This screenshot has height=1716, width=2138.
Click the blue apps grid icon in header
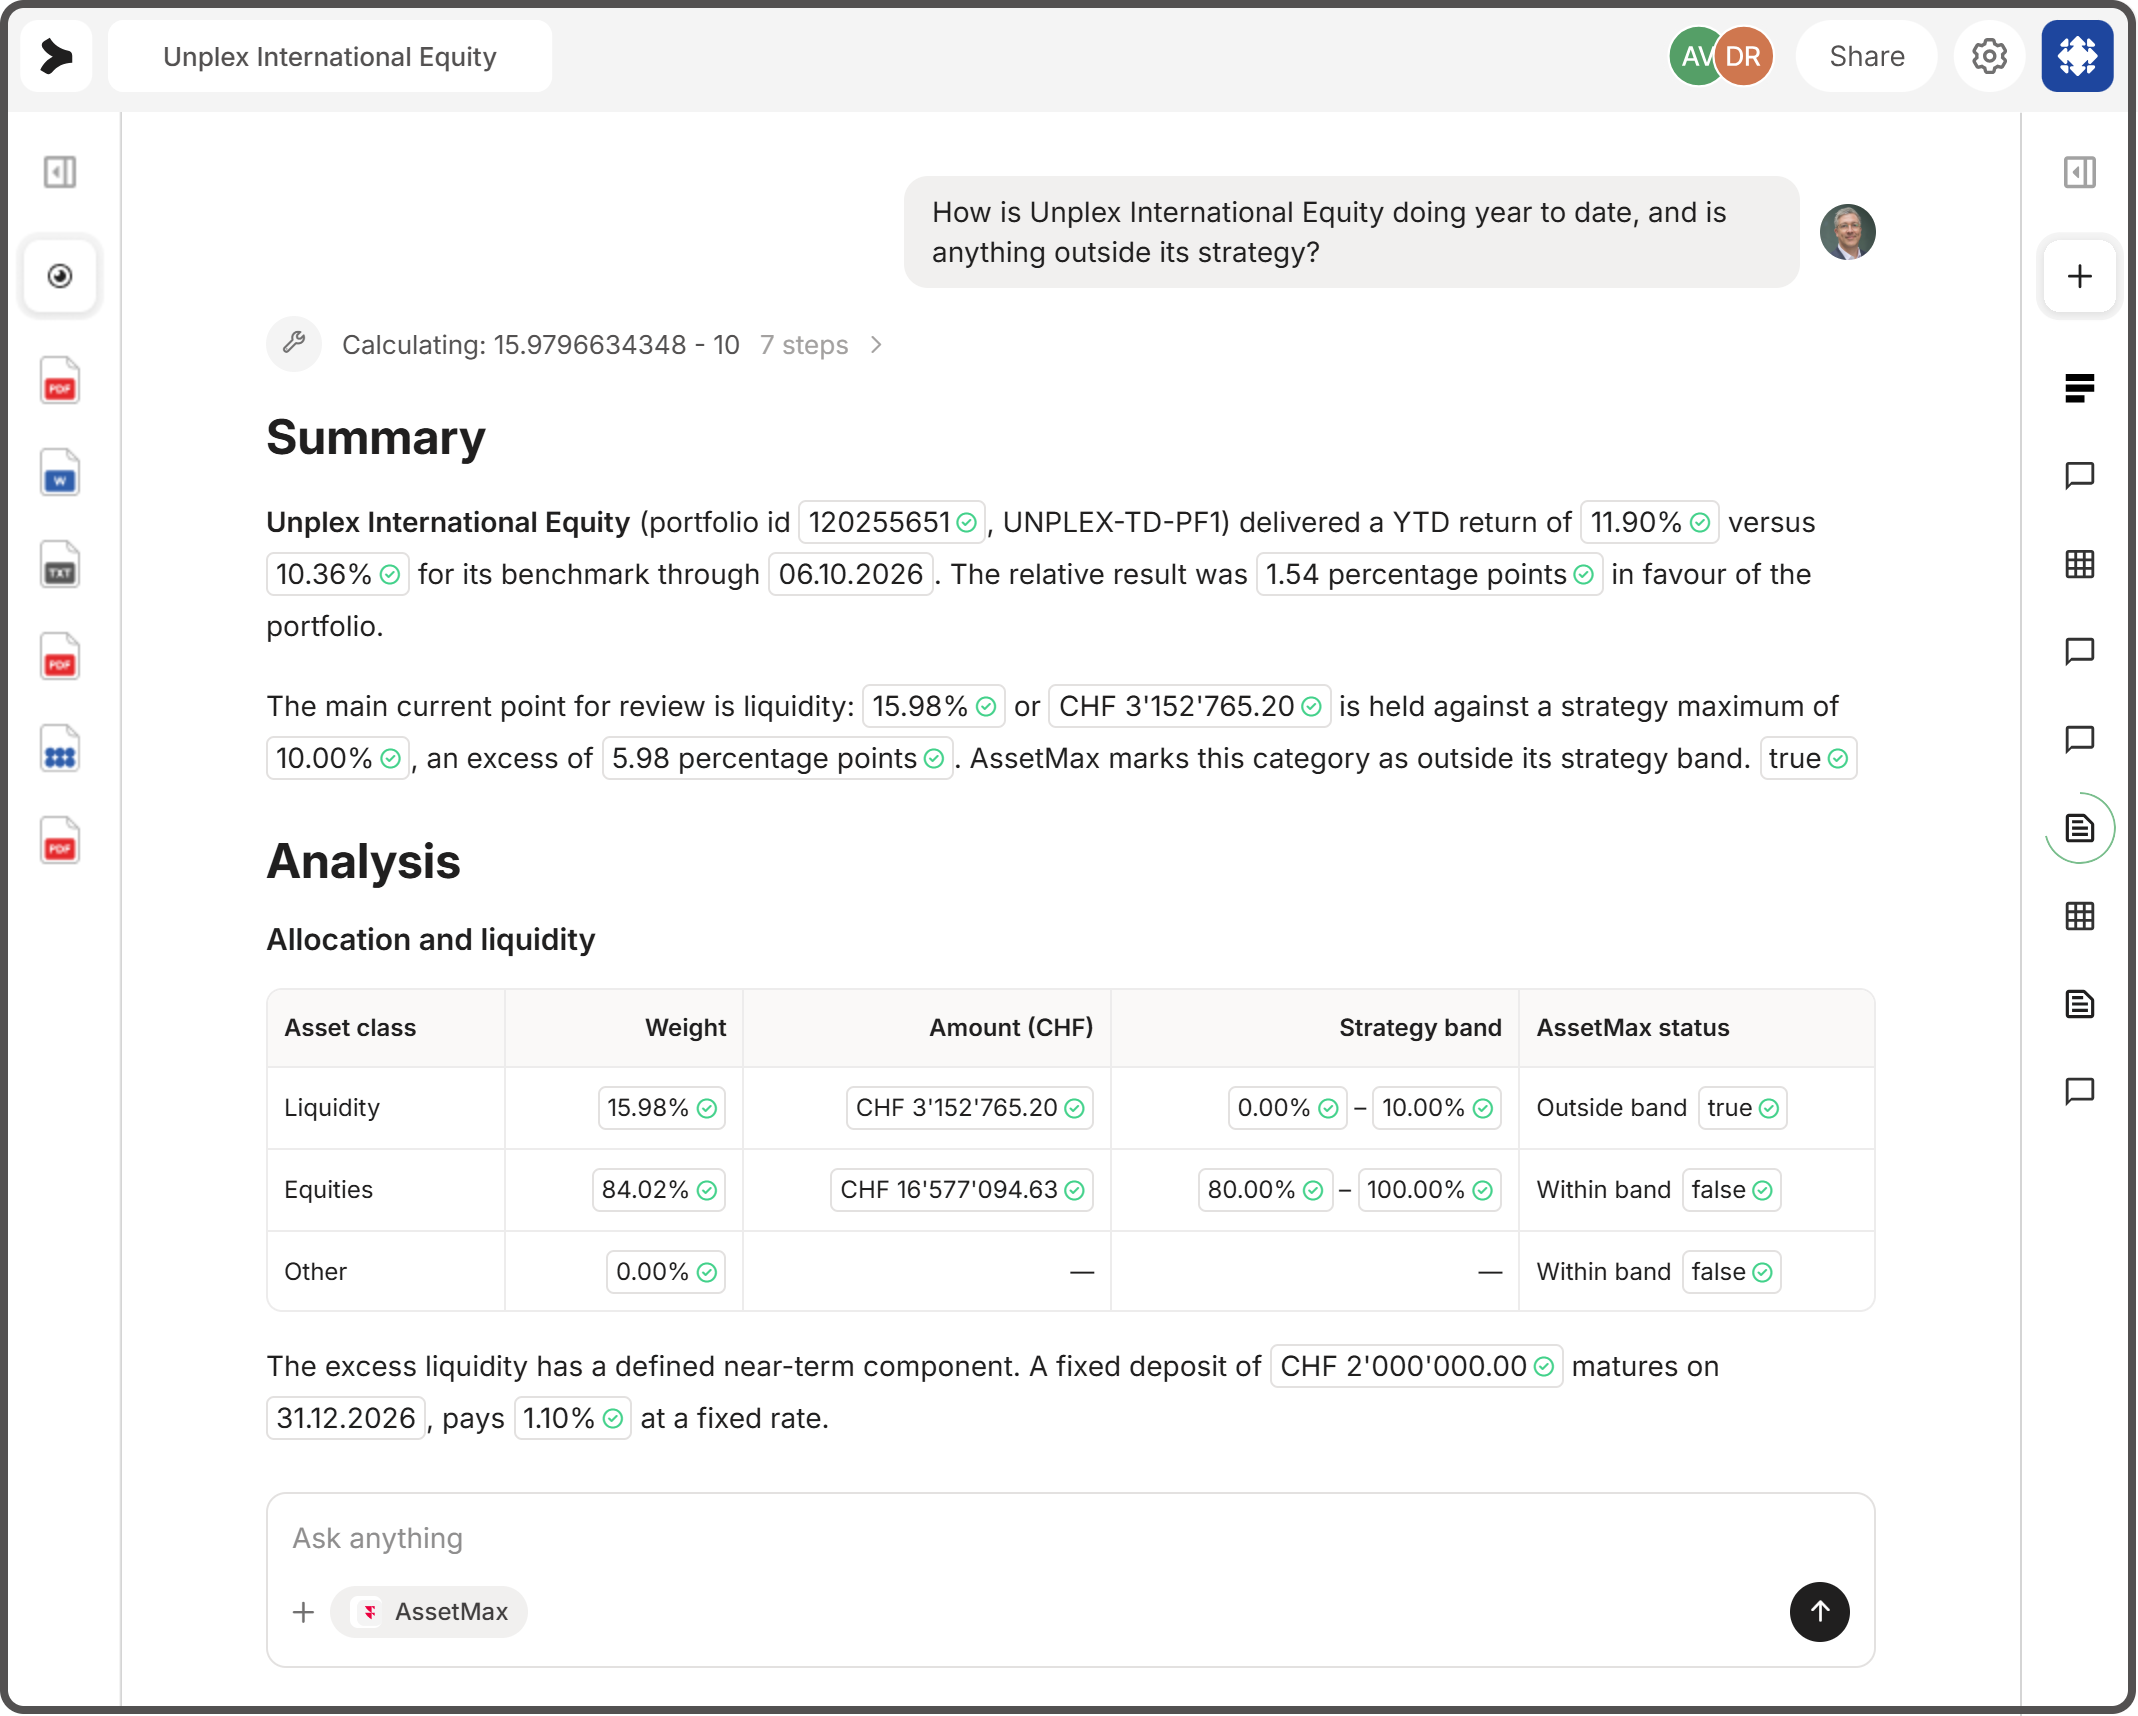coord(2078,57)
